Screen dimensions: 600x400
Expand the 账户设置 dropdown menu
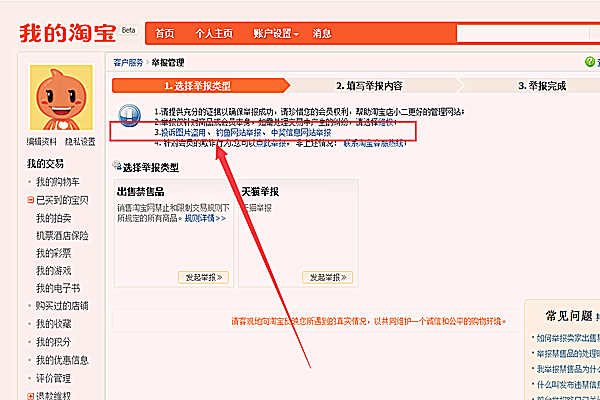point(276,34)
